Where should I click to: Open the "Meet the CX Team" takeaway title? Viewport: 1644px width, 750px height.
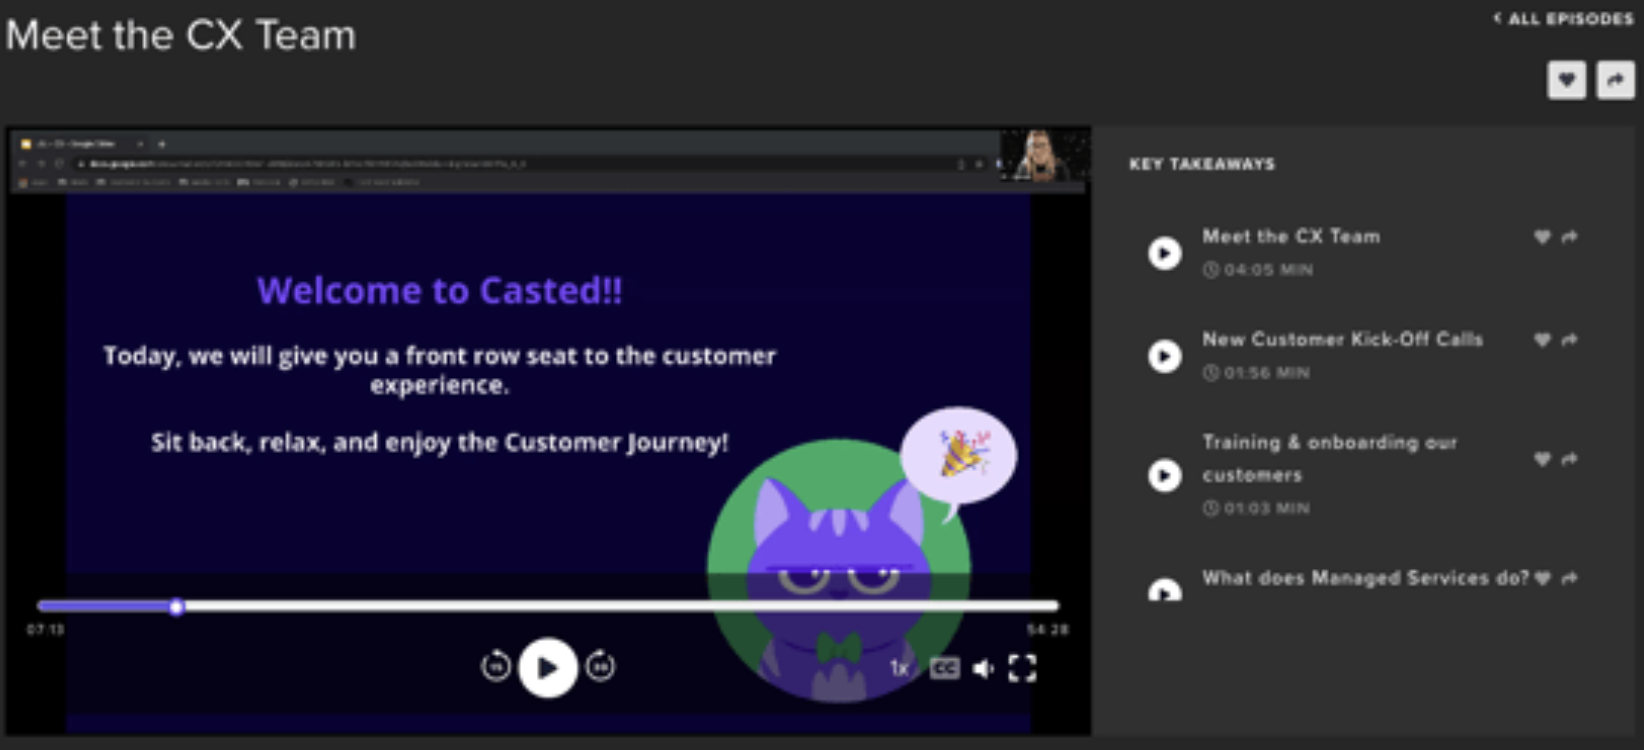pos(1291,237)
